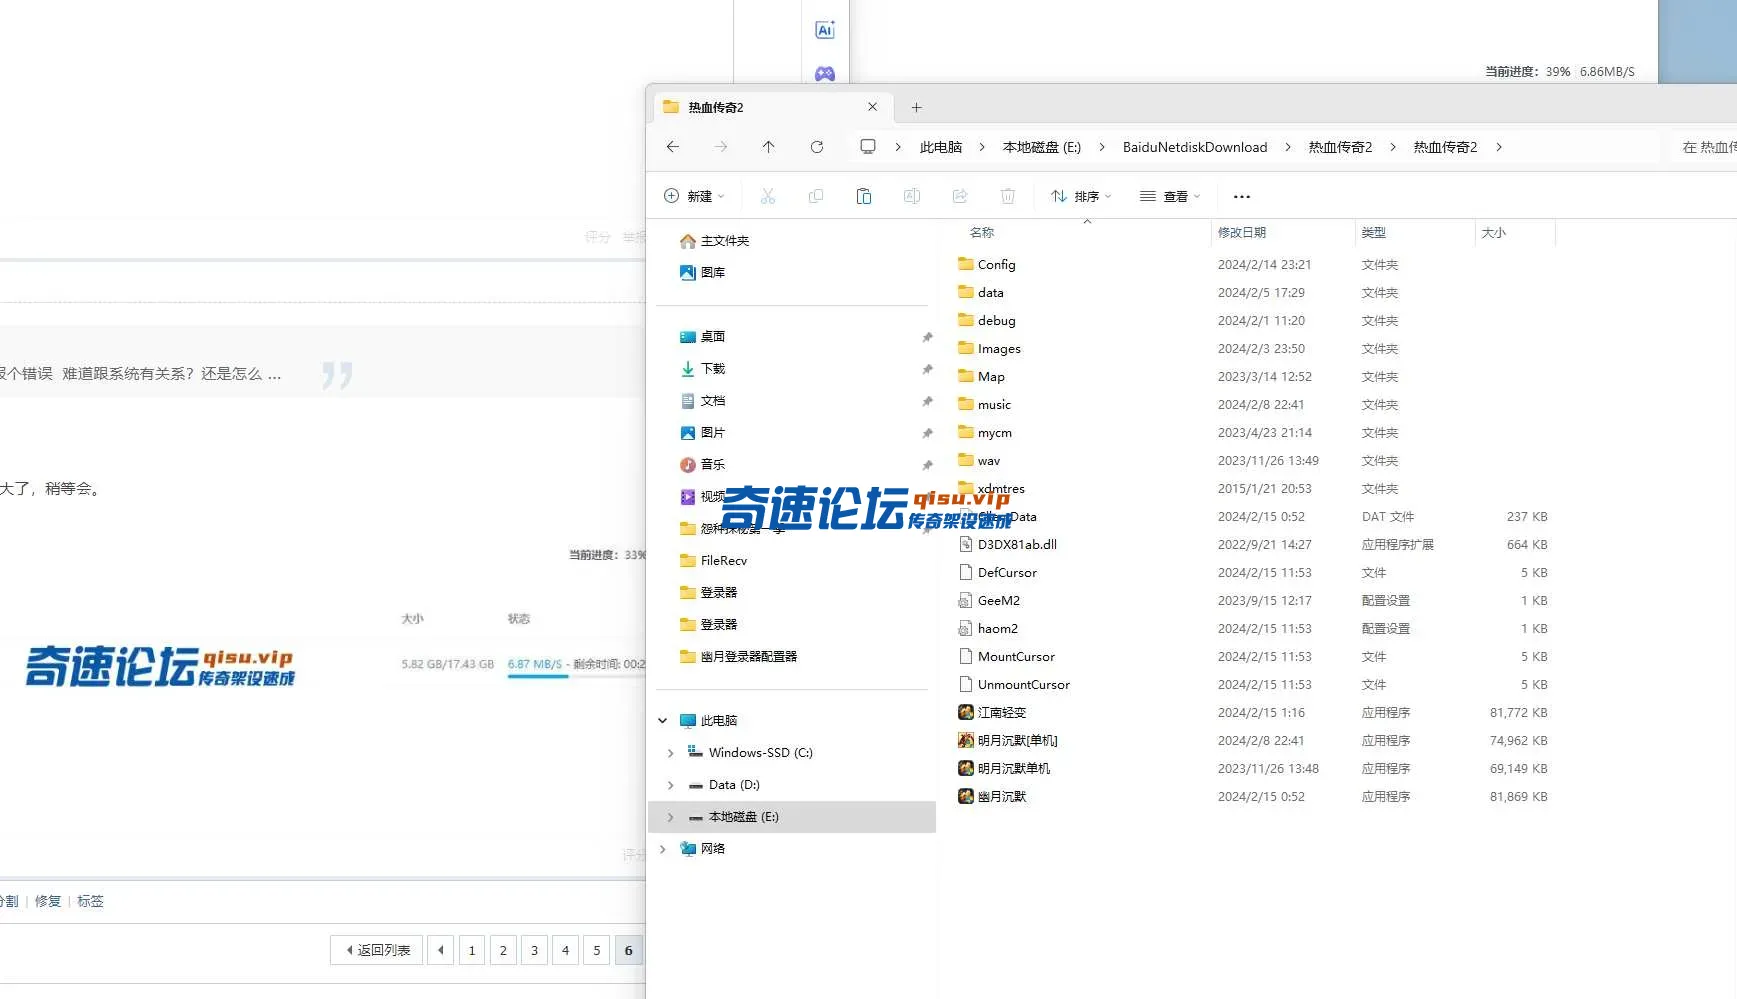Select the 幽月沉默 application file

992,796
